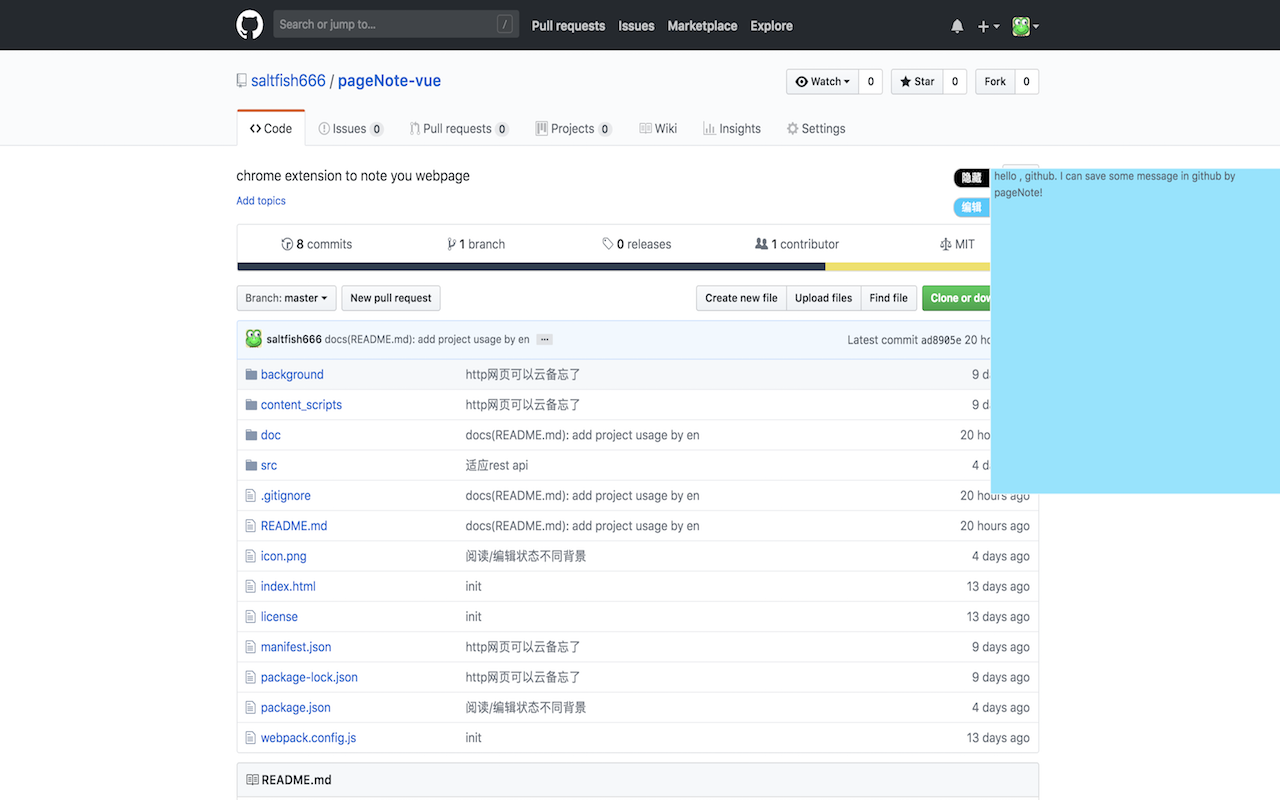Open the notifications bell
The width and height of the screenshot is (1280, 800).
[x=957, y=26]
